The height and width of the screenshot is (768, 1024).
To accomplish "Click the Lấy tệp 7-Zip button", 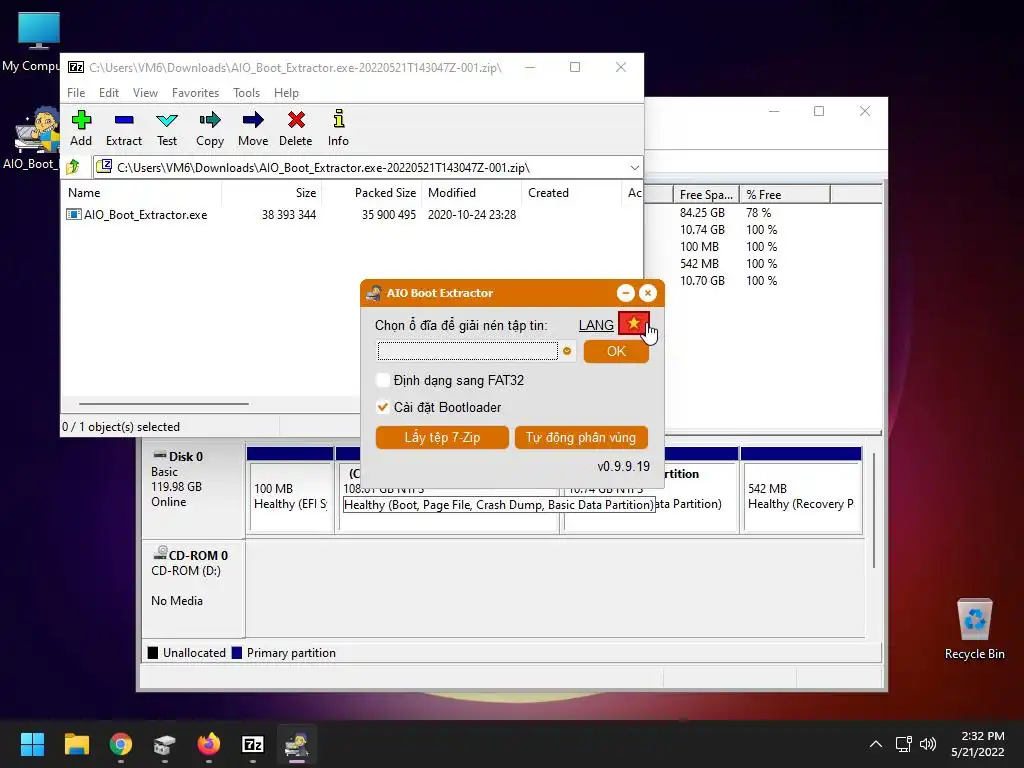I will (442, 438).
